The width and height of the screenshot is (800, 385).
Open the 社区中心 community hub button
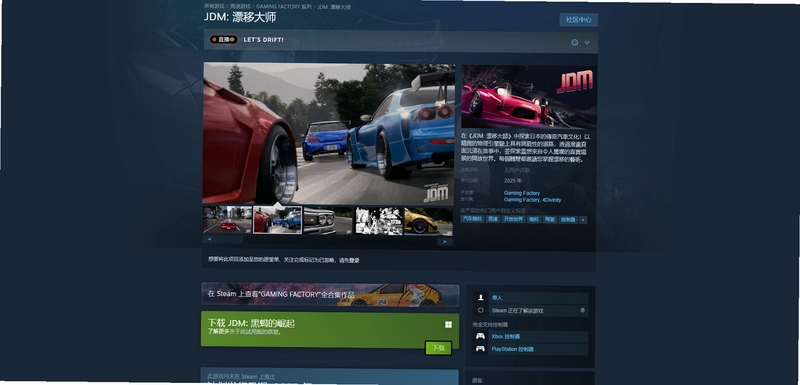[579, 20]
